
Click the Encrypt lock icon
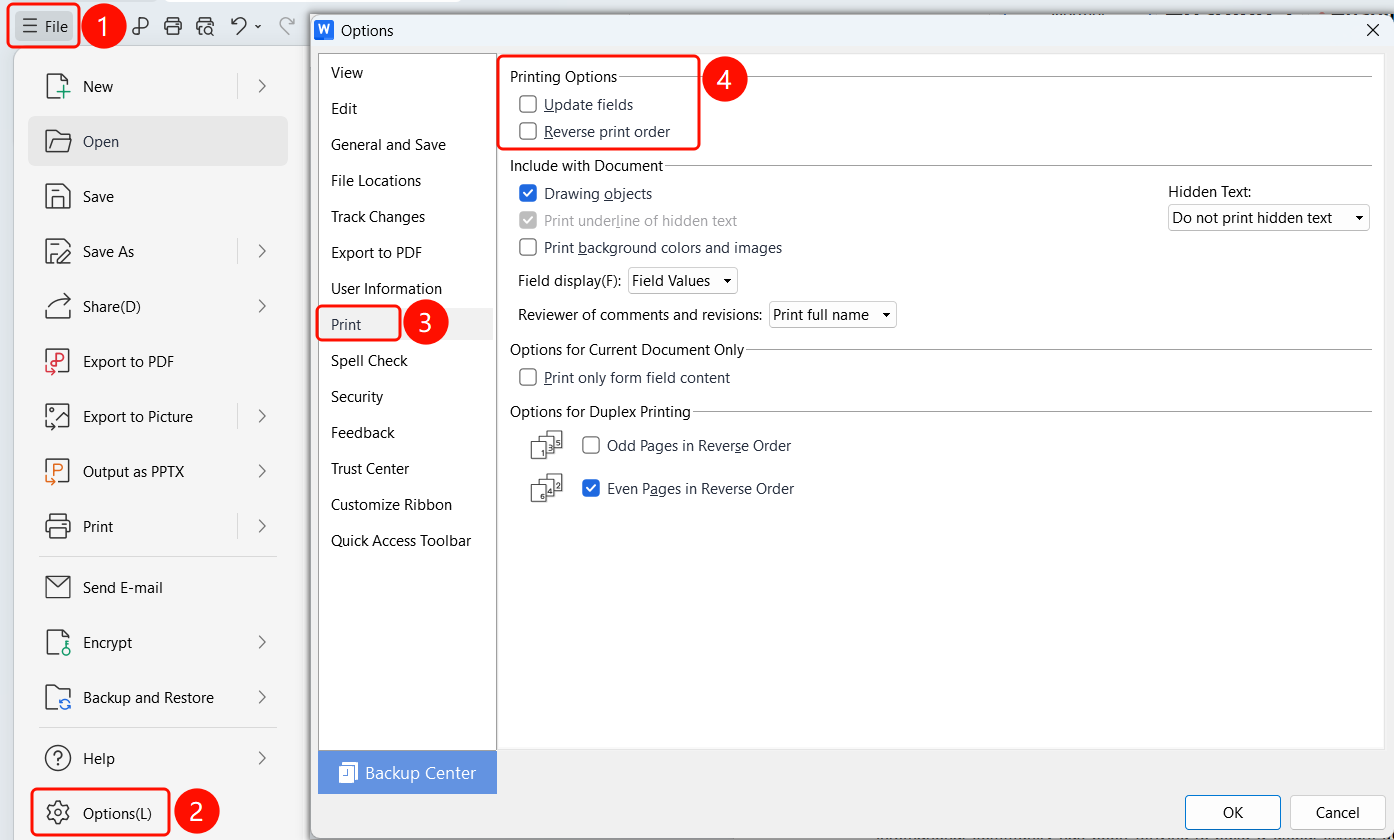[x=57, y=643]
